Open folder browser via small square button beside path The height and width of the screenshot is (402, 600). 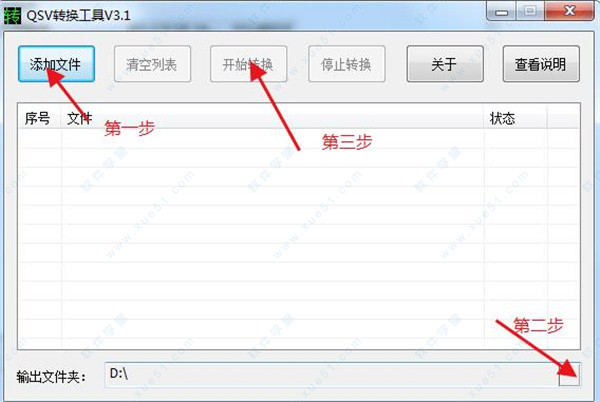point(569,374)
